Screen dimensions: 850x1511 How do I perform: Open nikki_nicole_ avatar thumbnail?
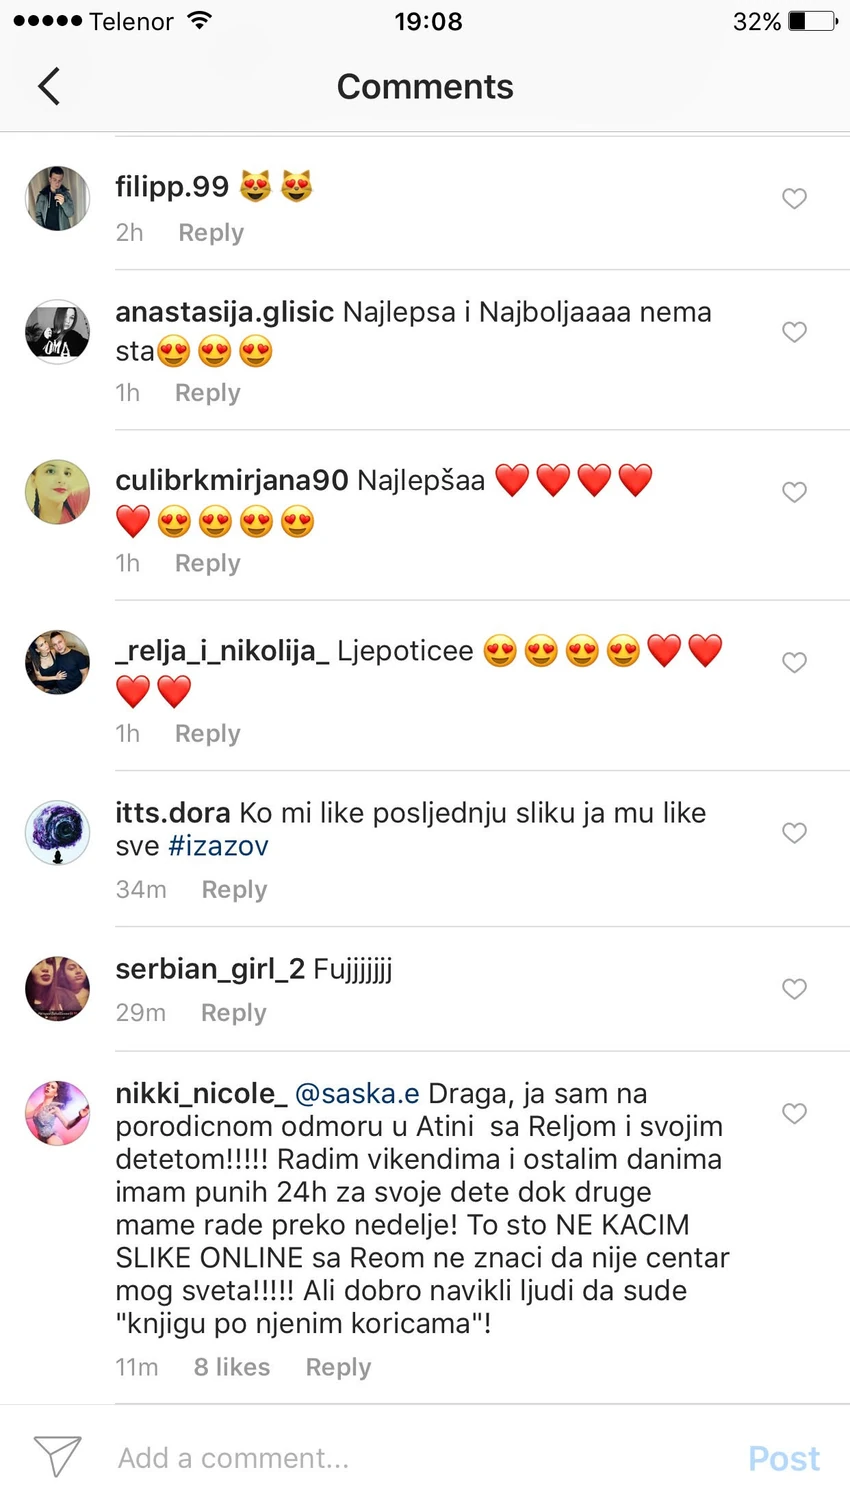click(57, 1113)
